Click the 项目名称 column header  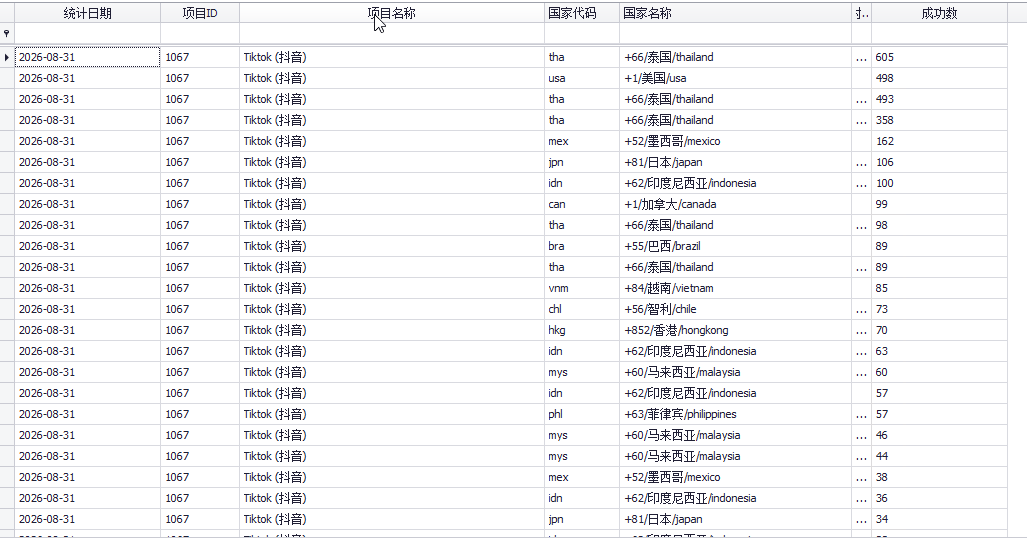(392, 12)
